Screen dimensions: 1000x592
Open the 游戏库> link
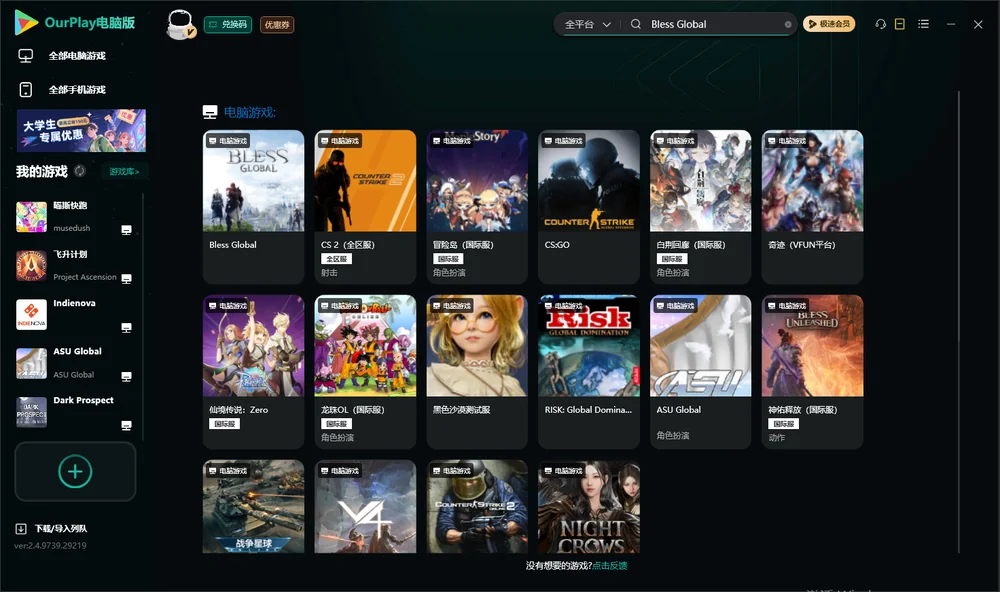tap(124, 171)
